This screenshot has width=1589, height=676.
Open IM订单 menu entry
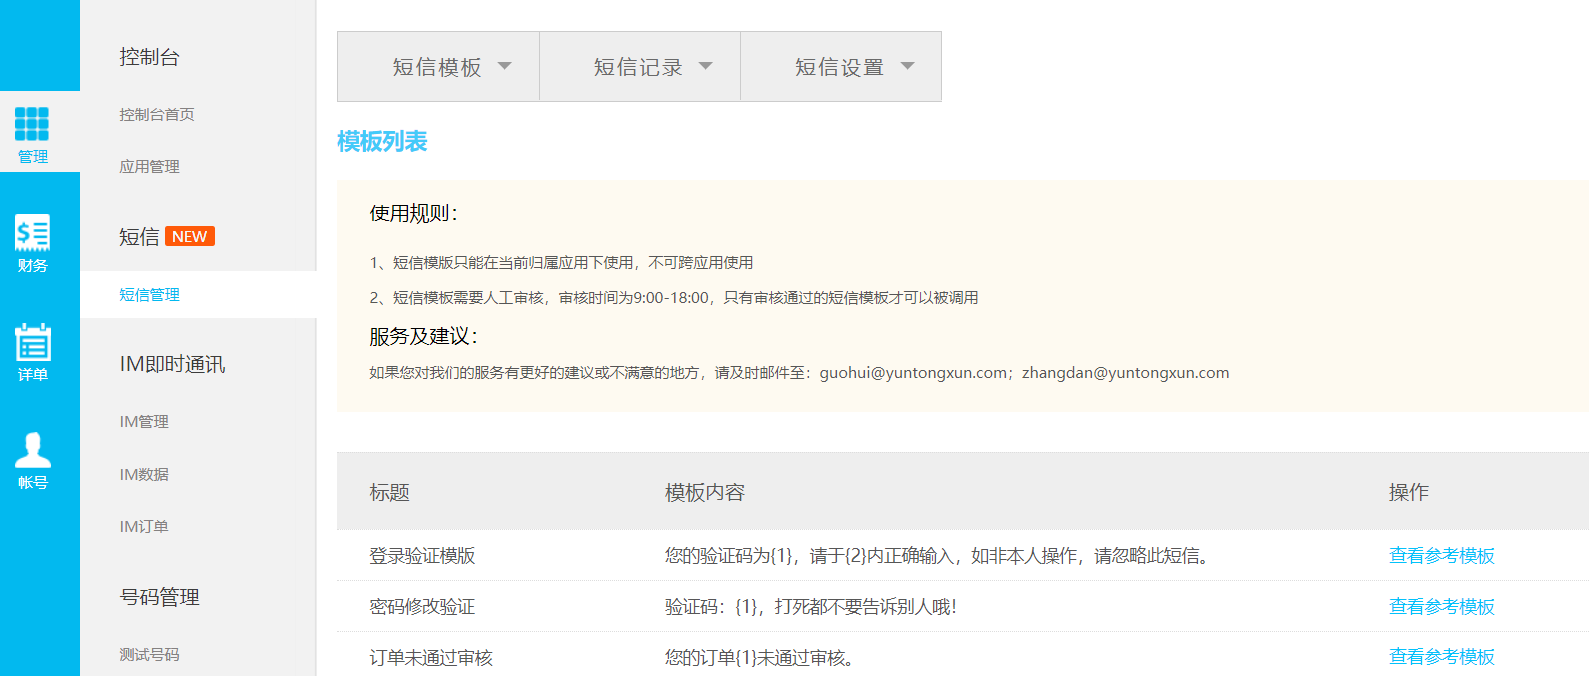tap(144, 527)
